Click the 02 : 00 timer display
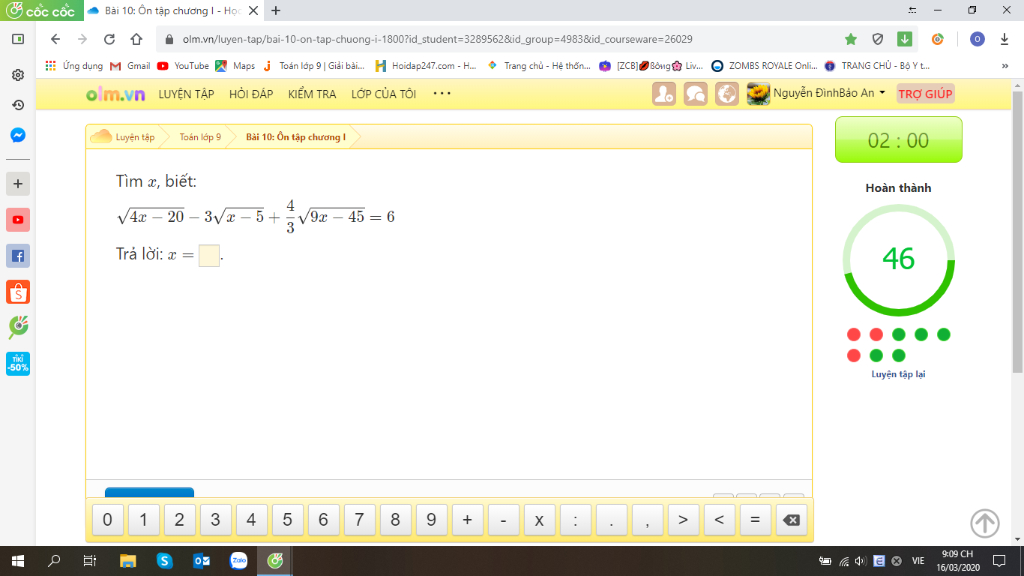1024x576 pixels. pyautogui.click(x=898, y=140)
